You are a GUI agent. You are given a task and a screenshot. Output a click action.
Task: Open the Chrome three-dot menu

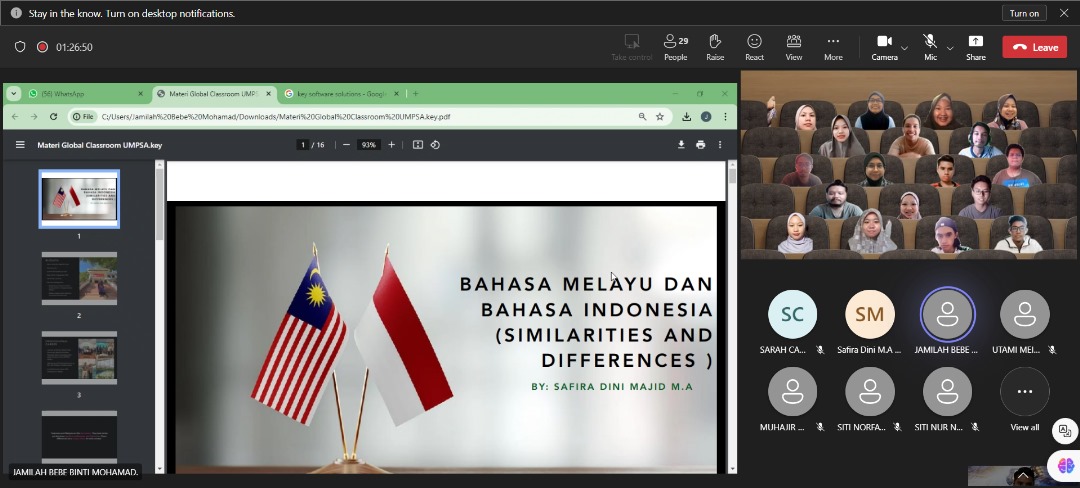[x=725, y=116]
